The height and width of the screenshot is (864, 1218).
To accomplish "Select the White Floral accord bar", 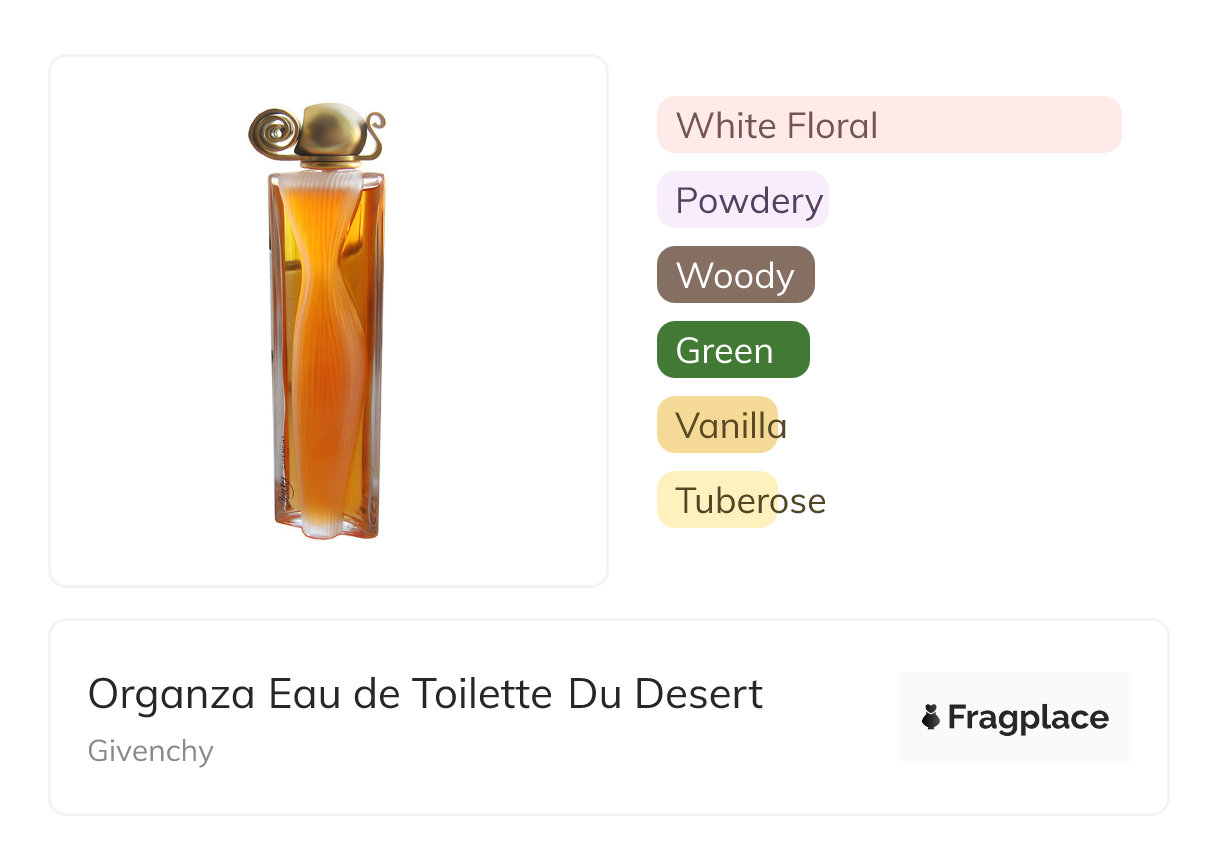I will click(888, 125).
